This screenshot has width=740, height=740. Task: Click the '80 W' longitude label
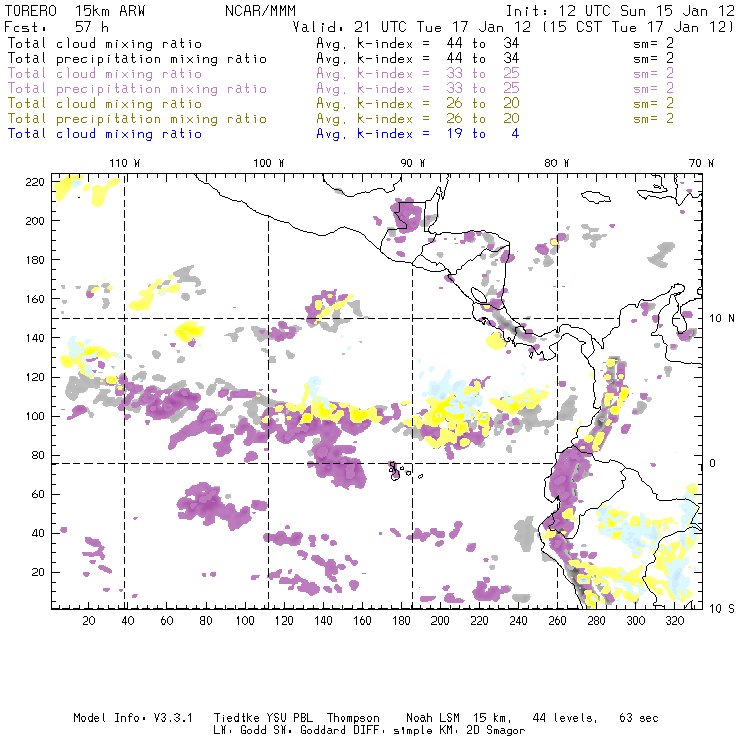(x=557, y=163)
